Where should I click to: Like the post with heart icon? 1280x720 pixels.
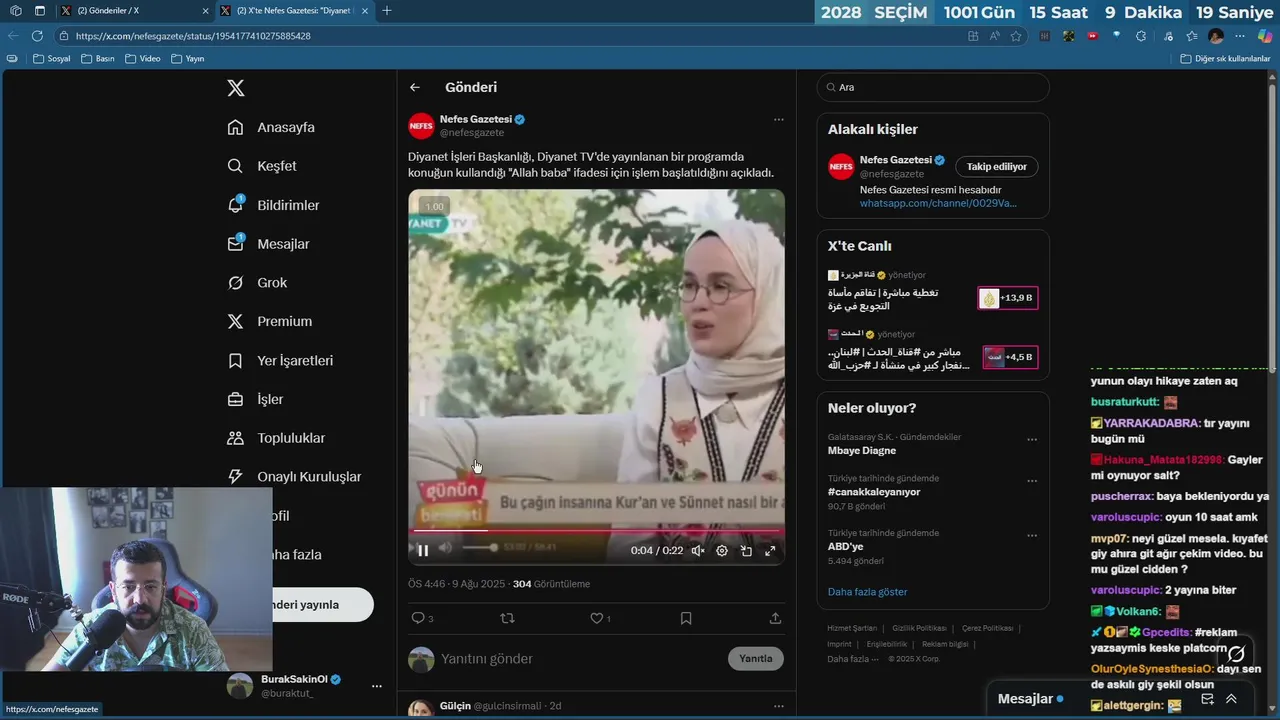[596, 618]
